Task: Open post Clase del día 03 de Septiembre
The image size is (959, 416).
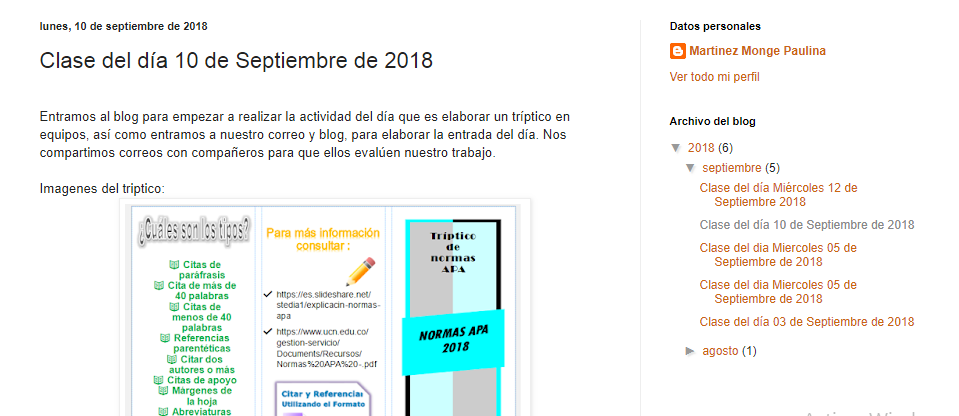Action: (807, 322)
